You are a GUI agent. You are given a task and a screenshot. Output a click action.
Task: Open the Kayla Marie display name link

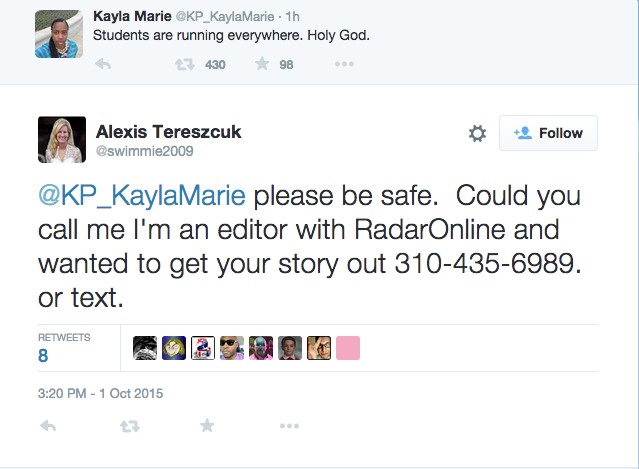[x=132, y=16]
